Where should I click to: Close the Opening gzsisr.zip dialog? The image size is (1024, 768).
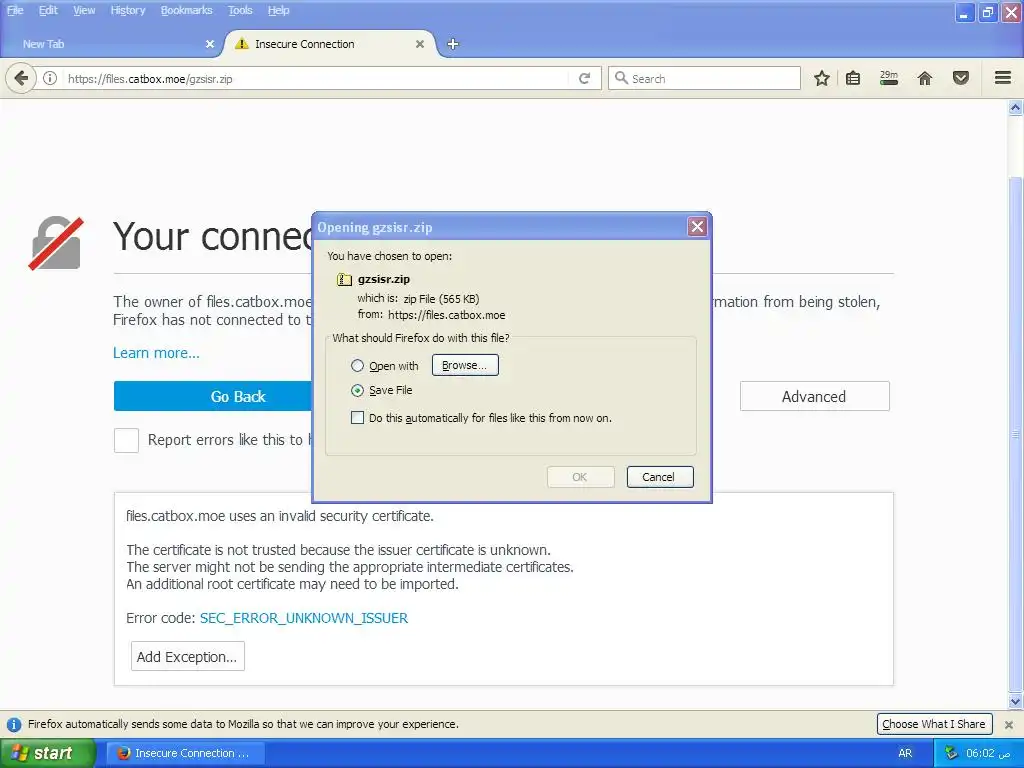[x=697, y=227]
